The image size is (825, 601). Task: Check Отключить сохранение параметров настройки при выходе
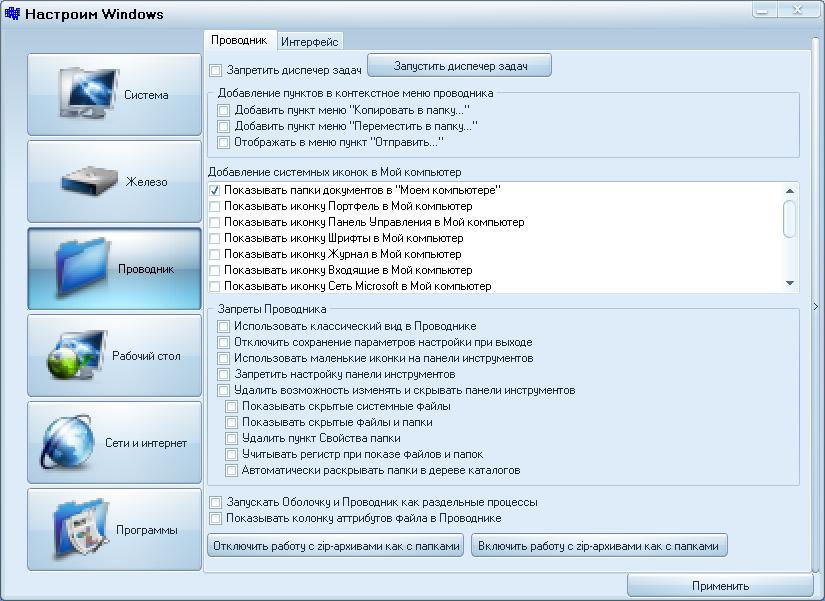point(223,342)
